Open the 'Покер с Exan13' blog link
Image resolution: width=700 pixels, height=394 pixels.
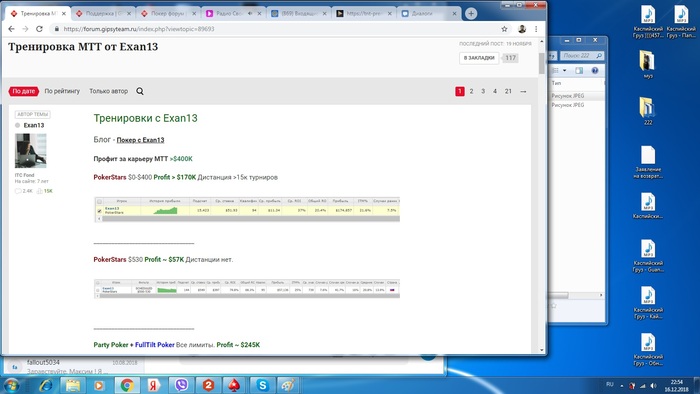[140, 140]
